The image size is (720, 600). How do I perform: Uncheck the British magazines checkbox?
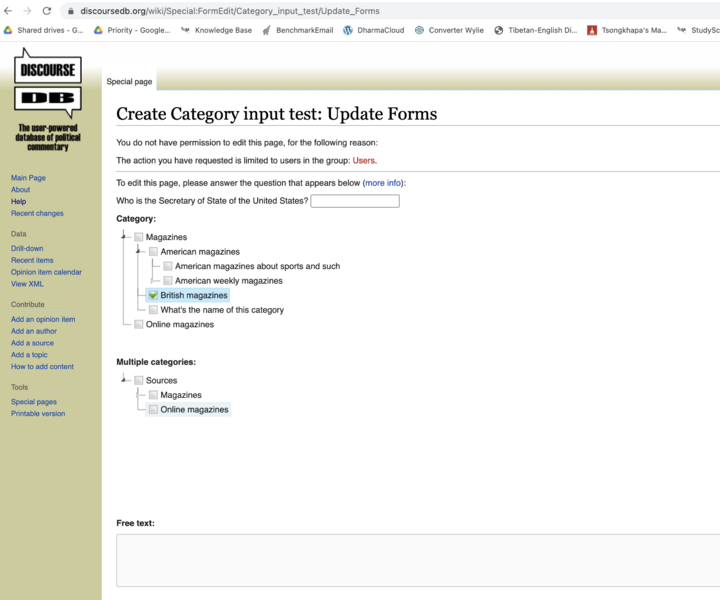[x=153, y=295]
